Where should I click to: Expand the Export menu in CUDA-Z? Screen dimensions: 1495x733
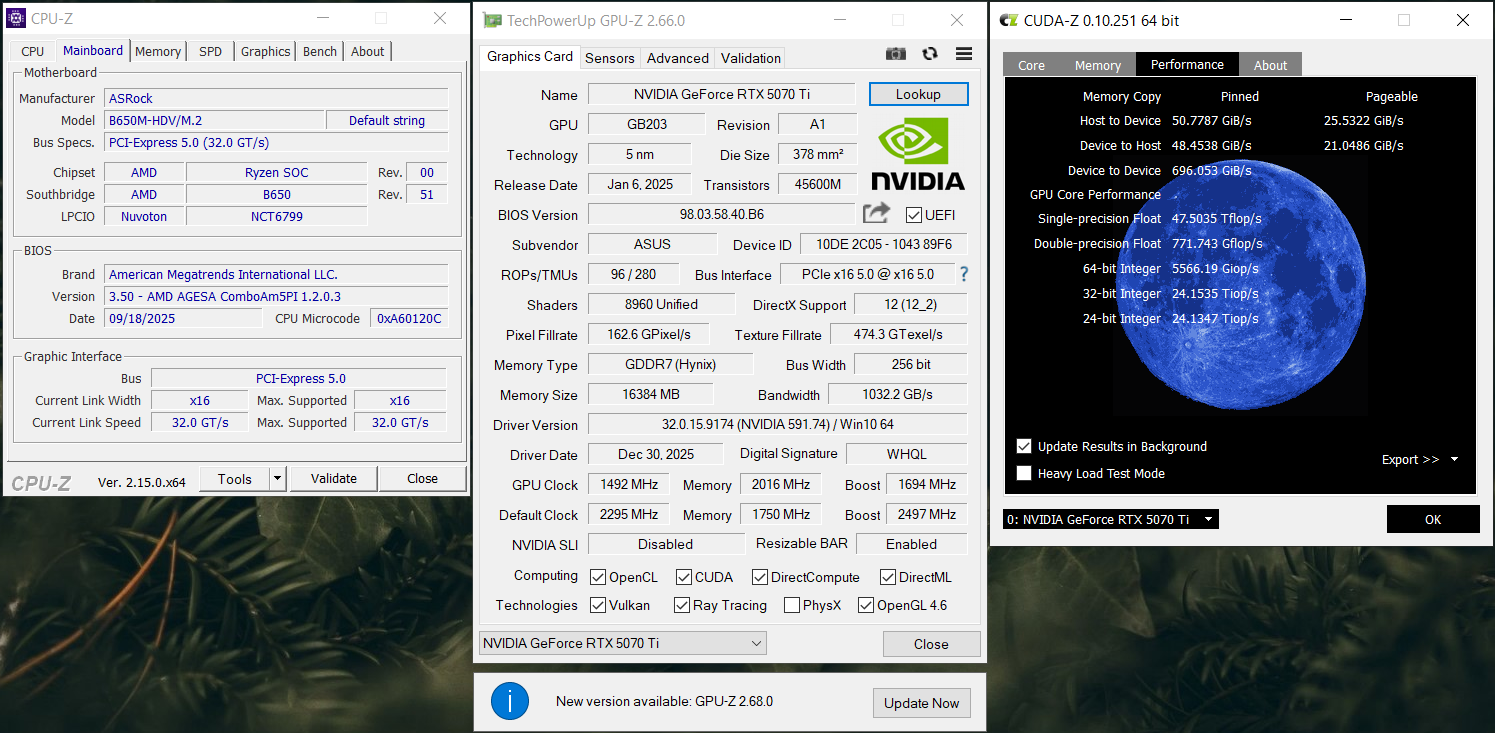coord(1420,459)
